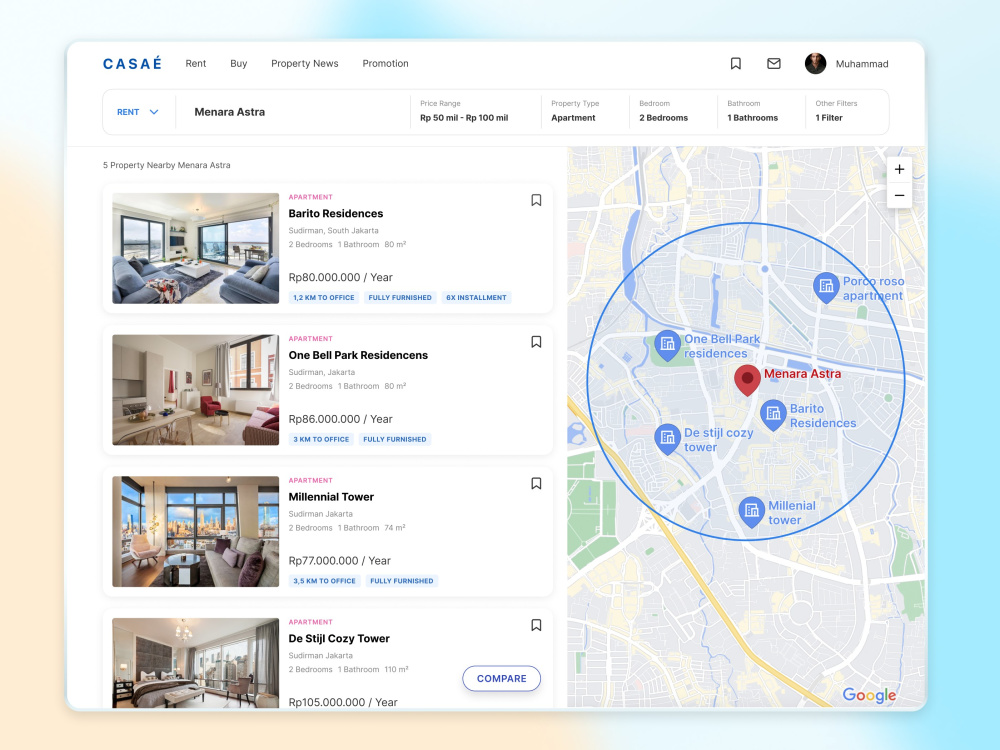The image size is (1000, 750).
Task: Click the COMPARE button
Action: (x=501, y=679)
